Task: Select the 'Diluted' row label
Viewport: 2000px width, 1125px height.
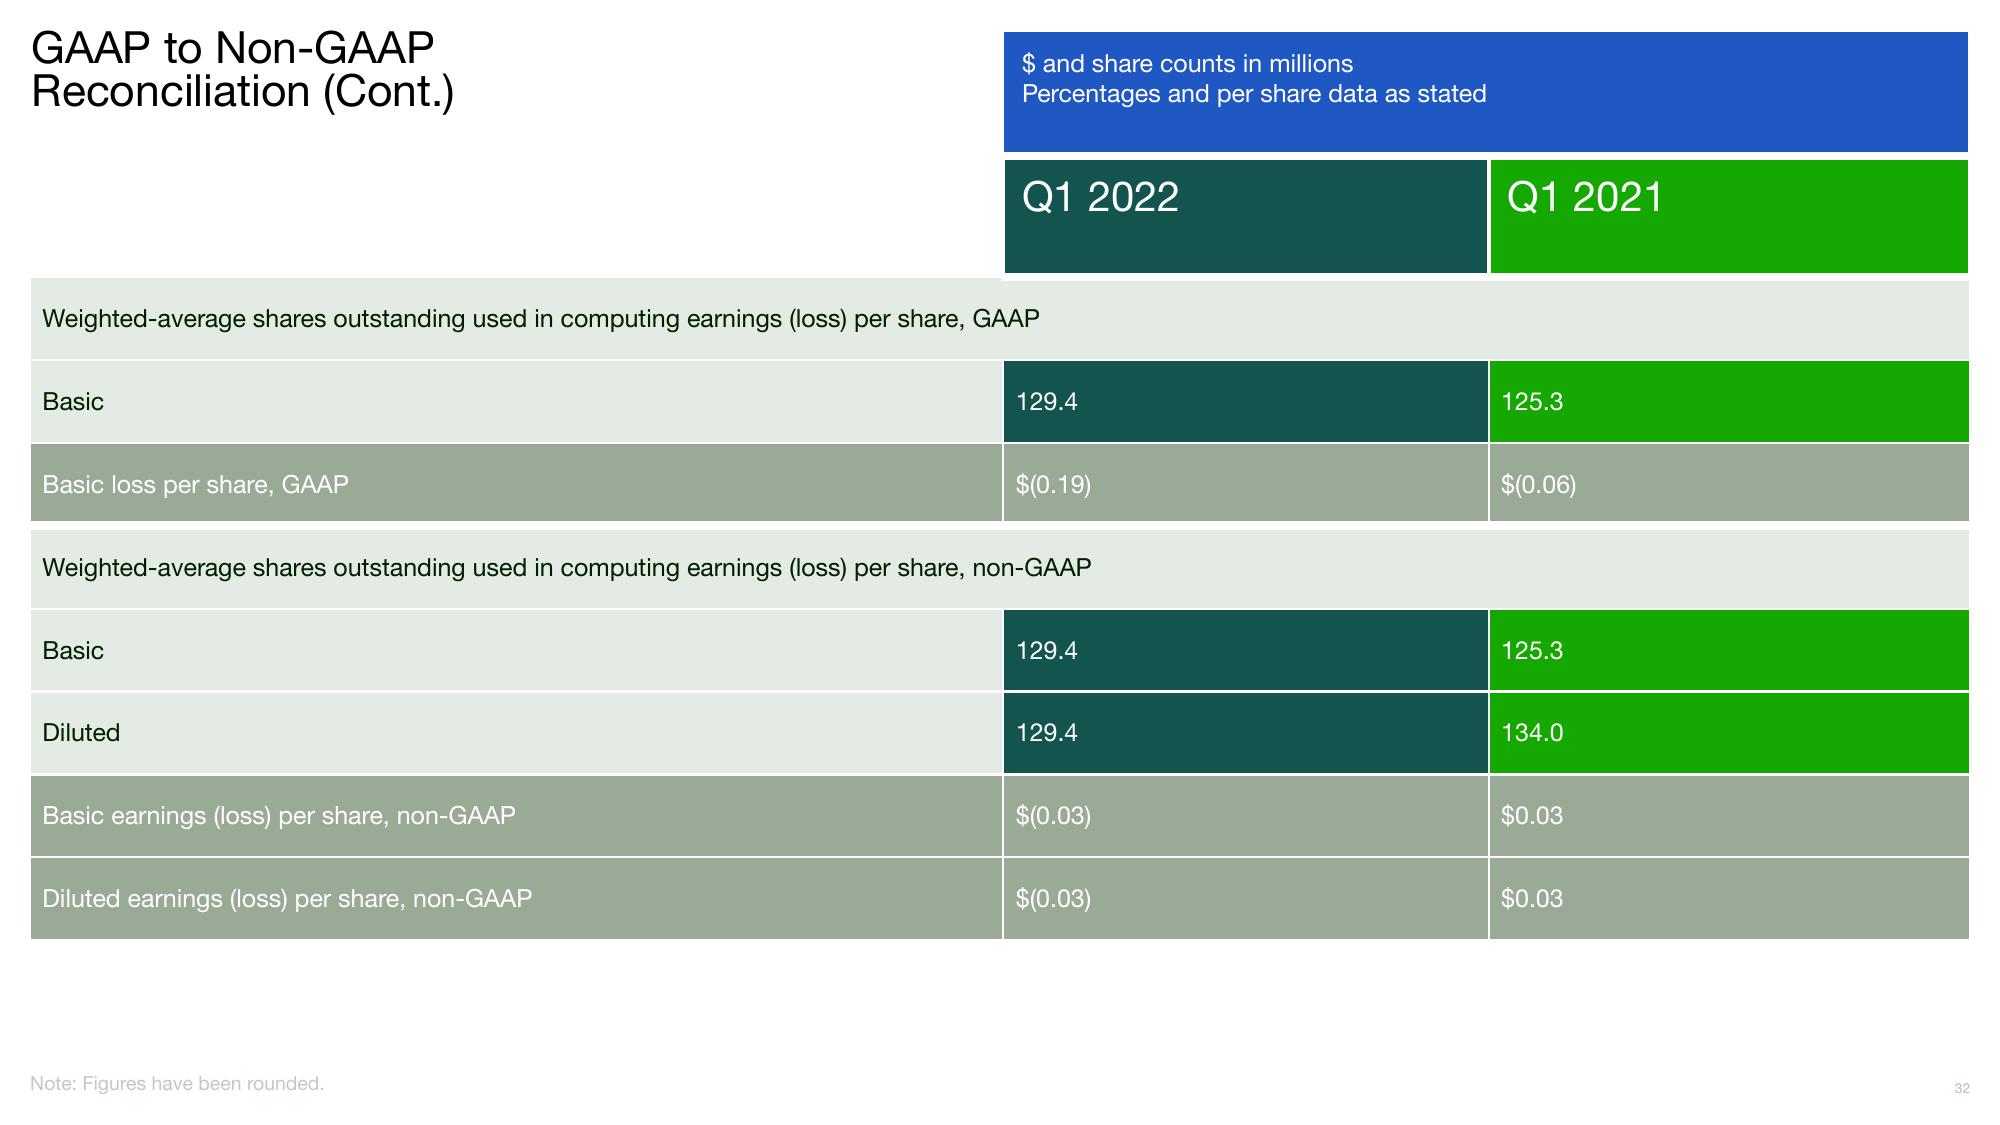Action: click(x=81, y=733)
